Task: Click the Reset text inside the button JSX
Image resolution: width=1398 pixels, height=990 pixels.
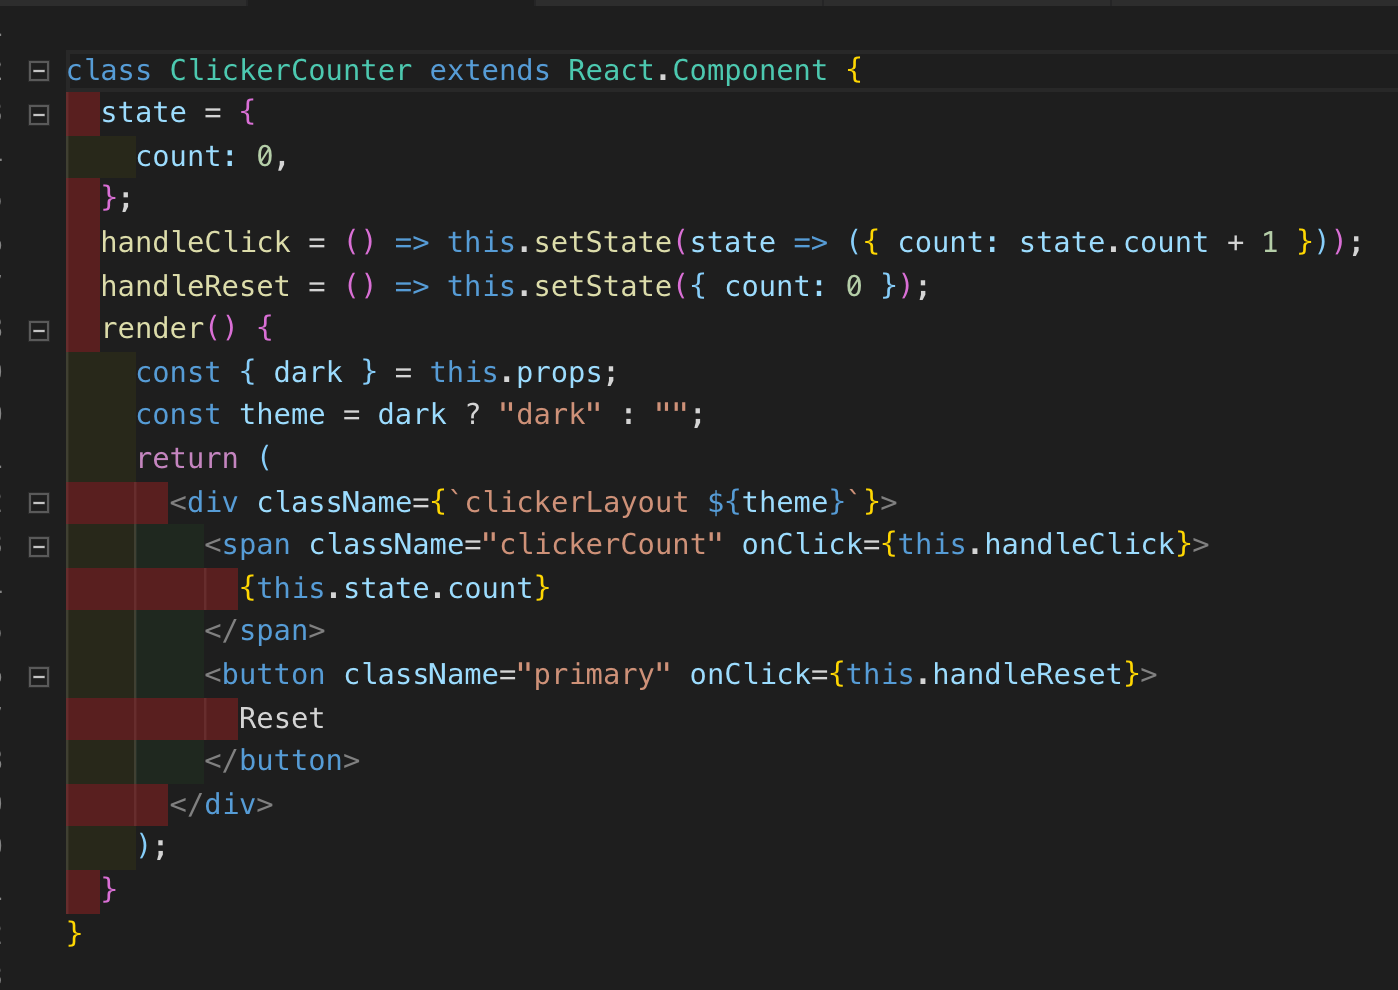Action: coord(282,717)
